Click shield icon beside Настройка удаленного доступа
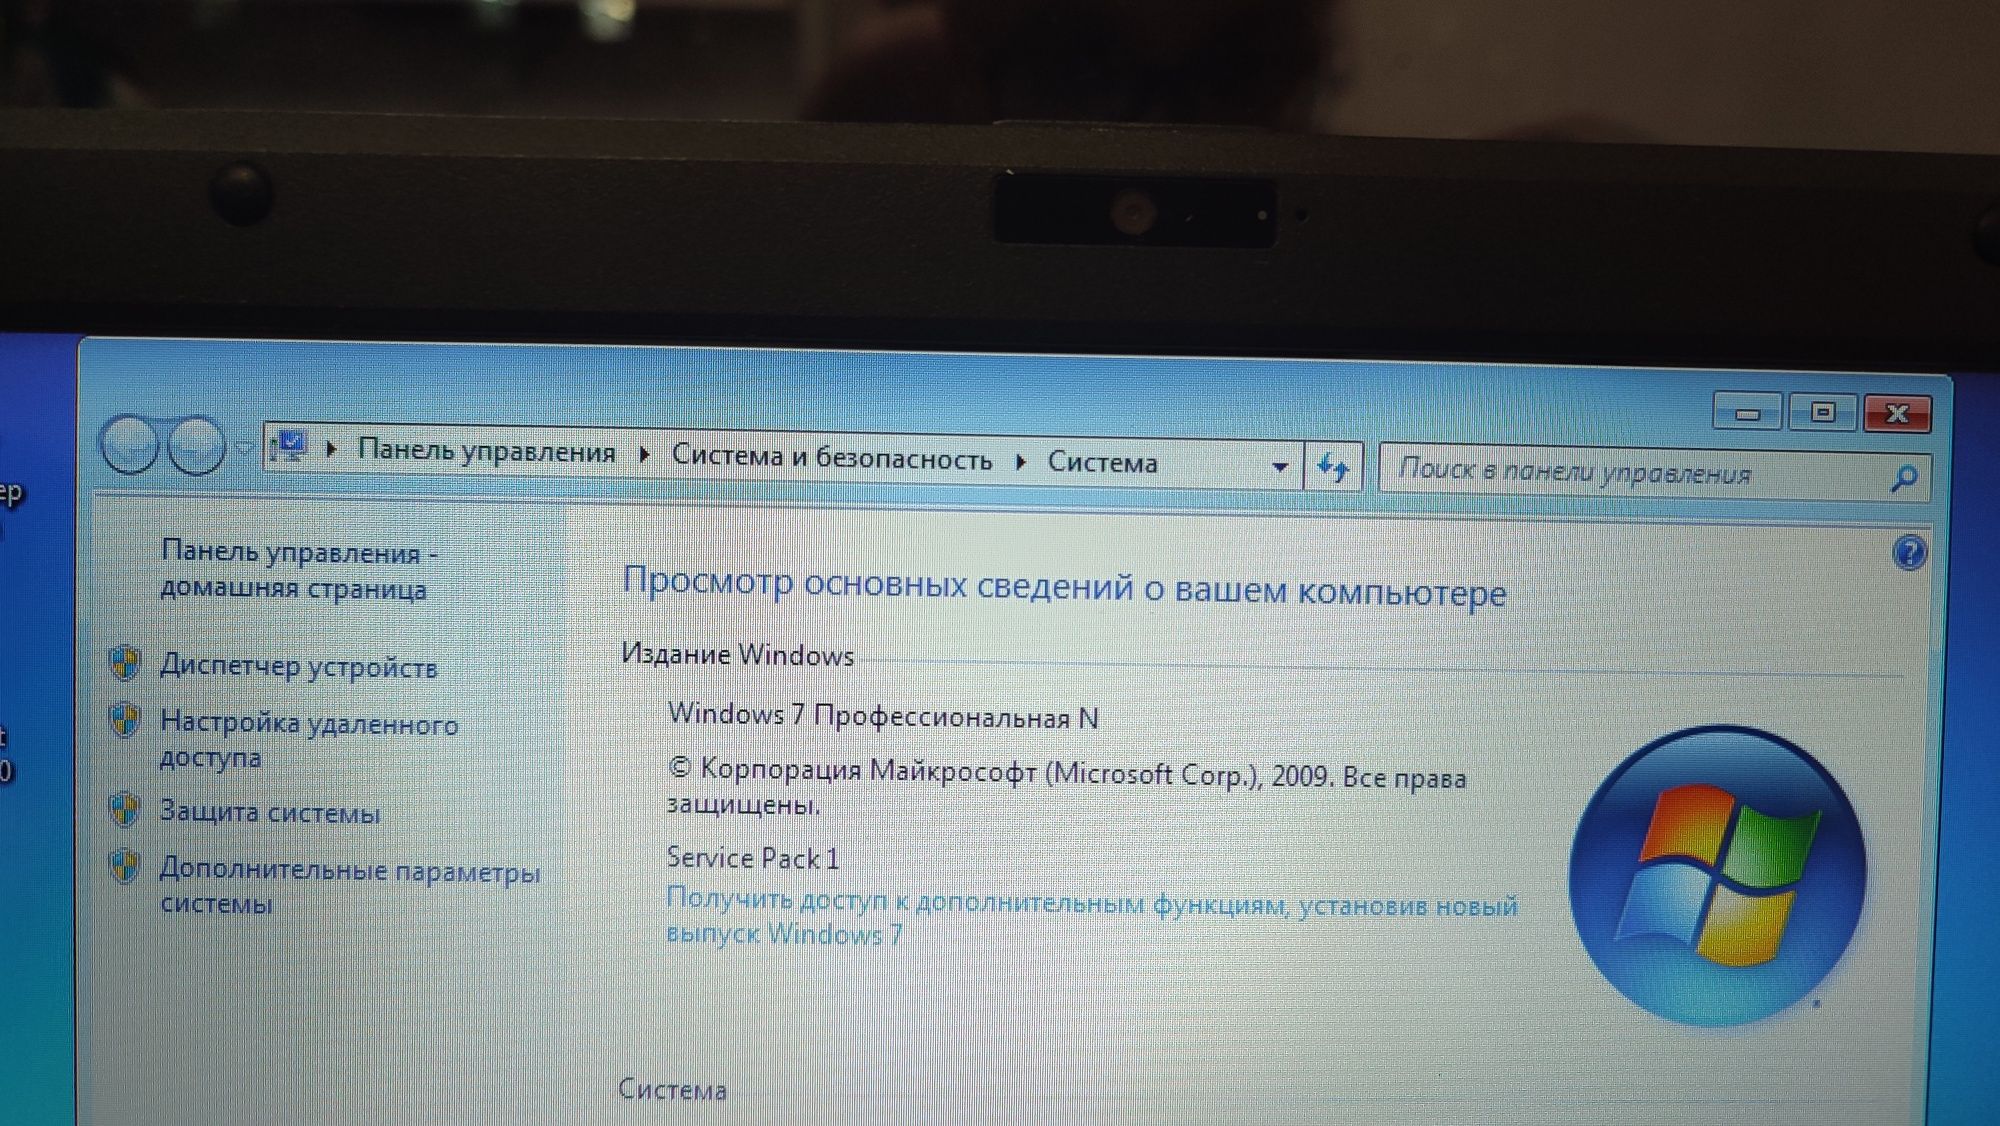 124,720
